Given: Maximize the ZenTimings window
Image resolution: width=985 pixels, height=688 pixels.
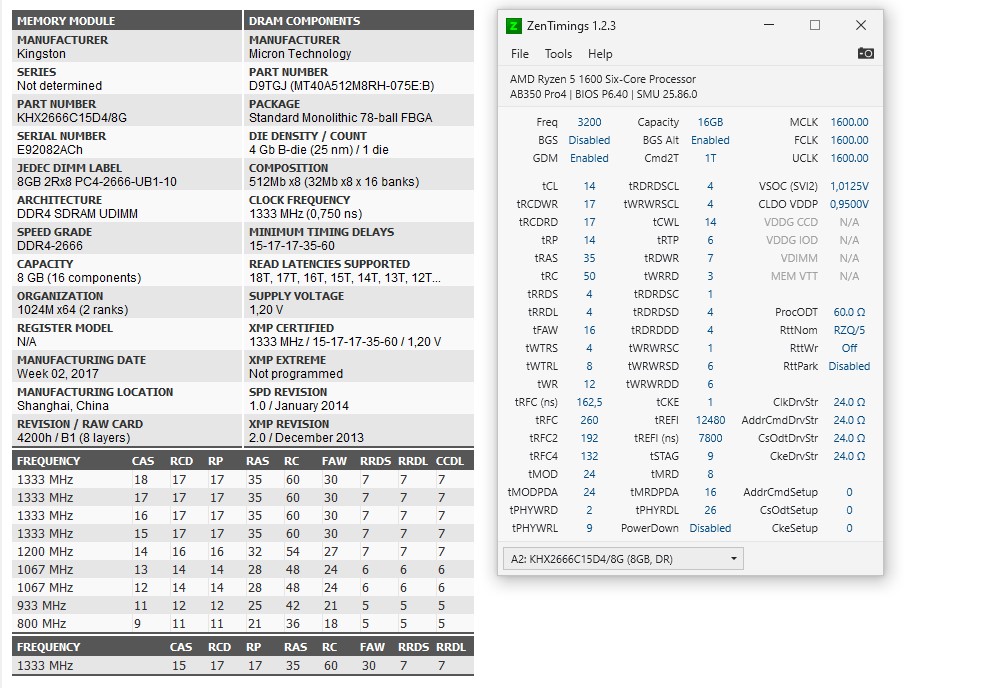Looking at the screenshot, I should tap(815, 25).
